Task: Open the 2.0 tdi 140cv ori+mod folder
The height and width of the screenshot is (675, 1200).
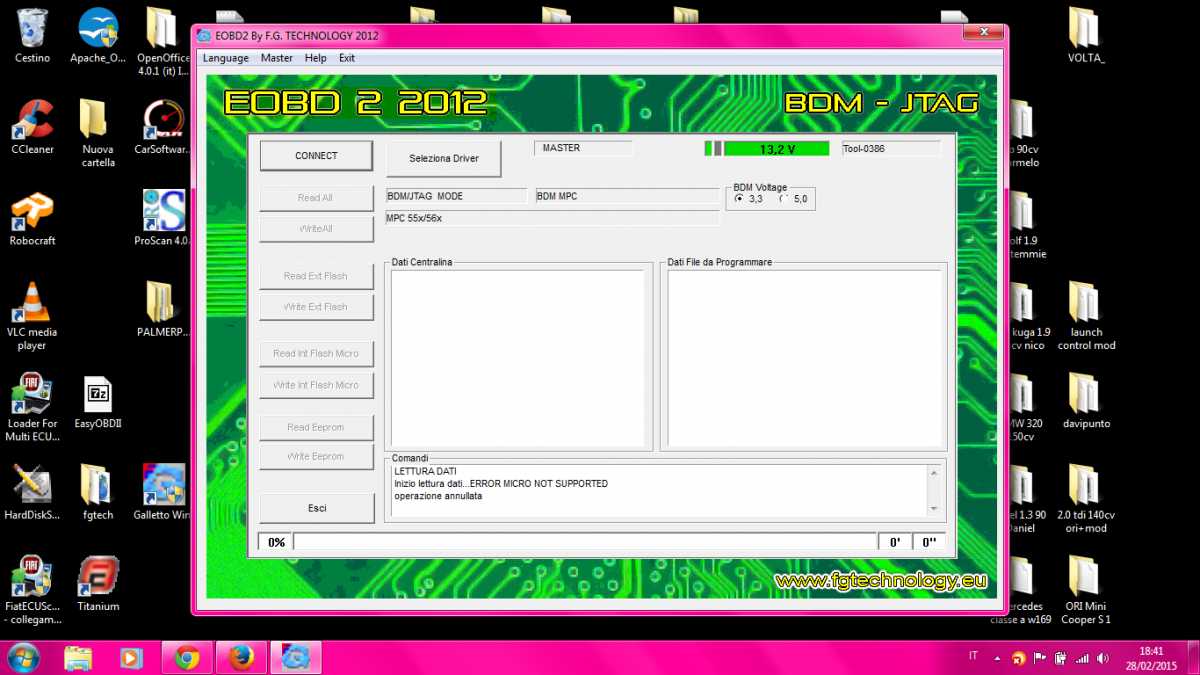Action: tap(1086, 499)
